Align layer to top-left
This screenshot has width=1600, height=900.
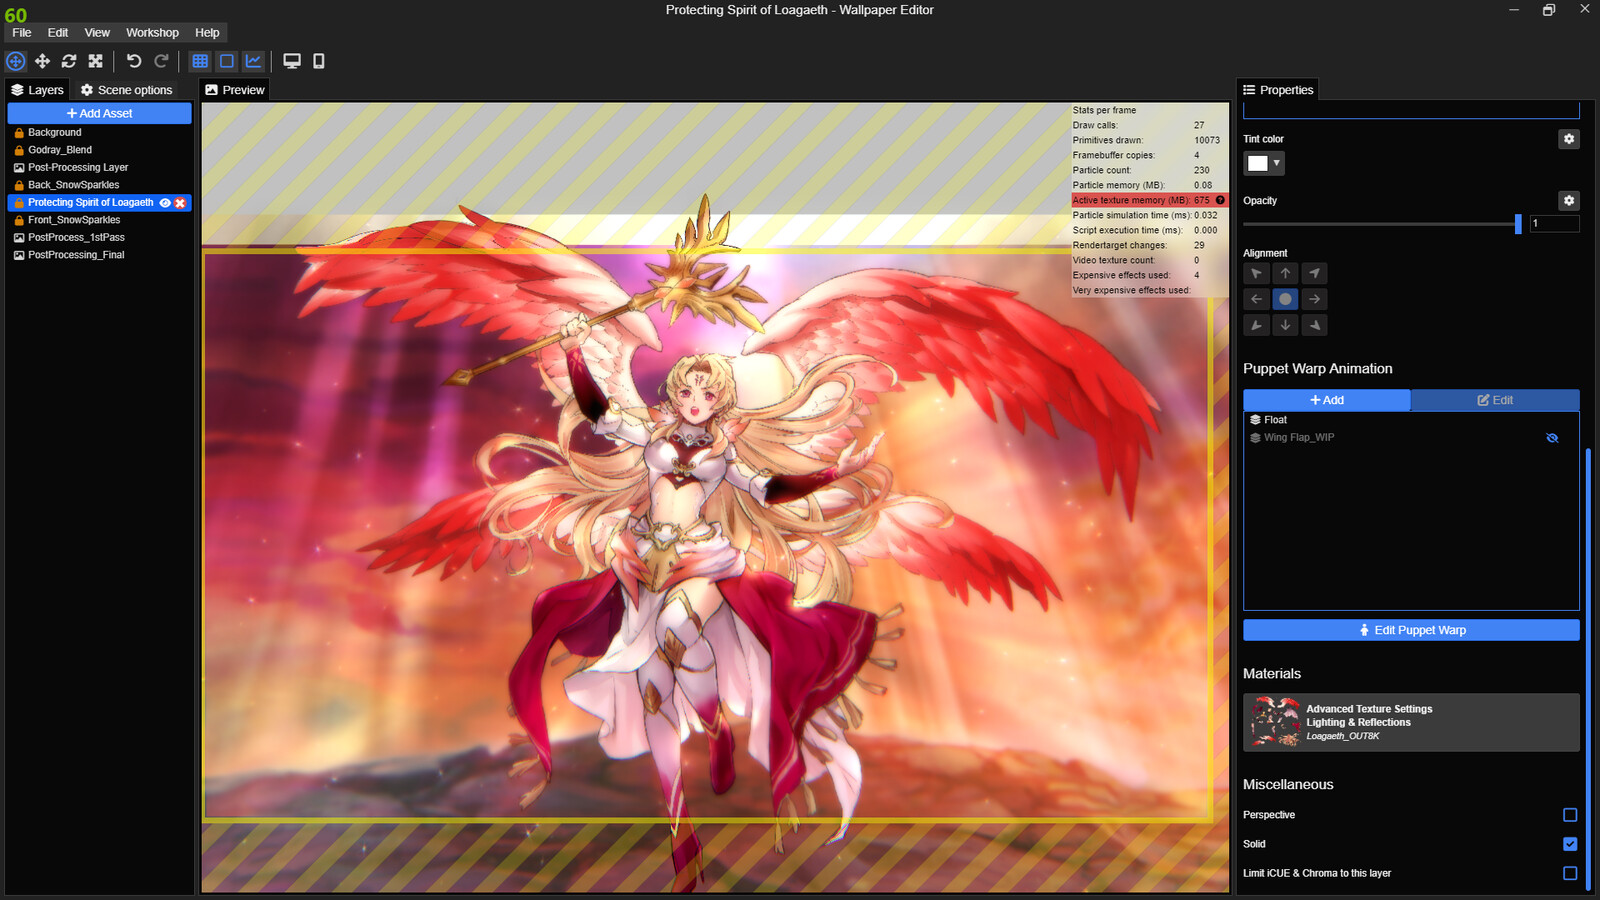[x=1257, y=273]
